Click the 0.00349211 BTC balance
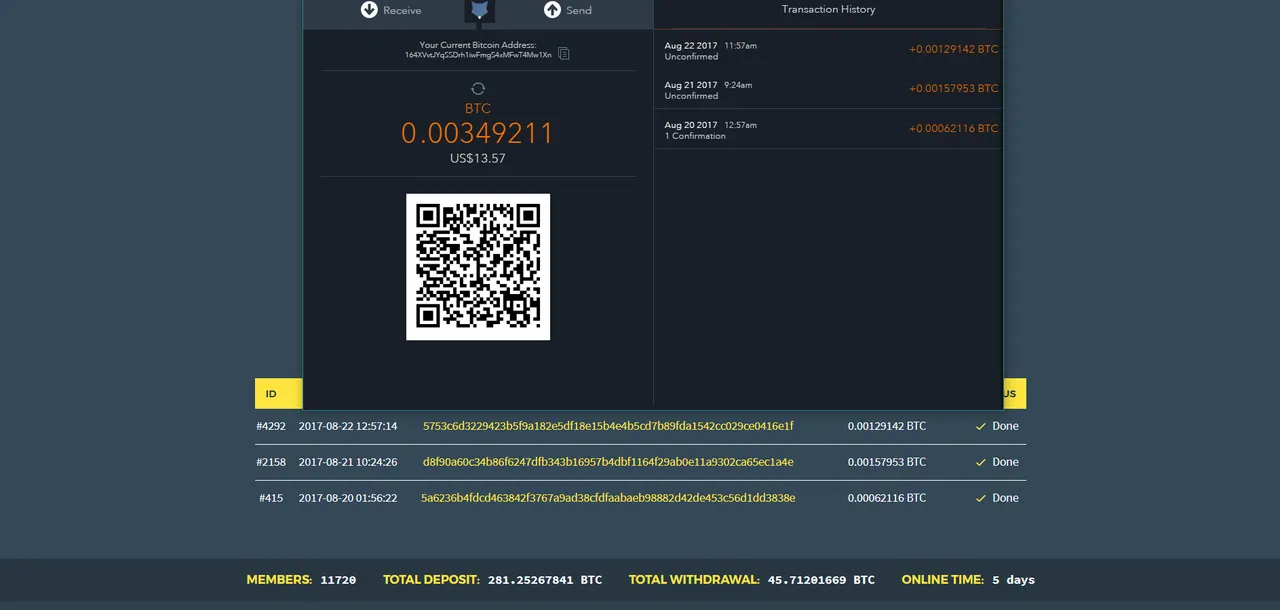 pos(478,133)
